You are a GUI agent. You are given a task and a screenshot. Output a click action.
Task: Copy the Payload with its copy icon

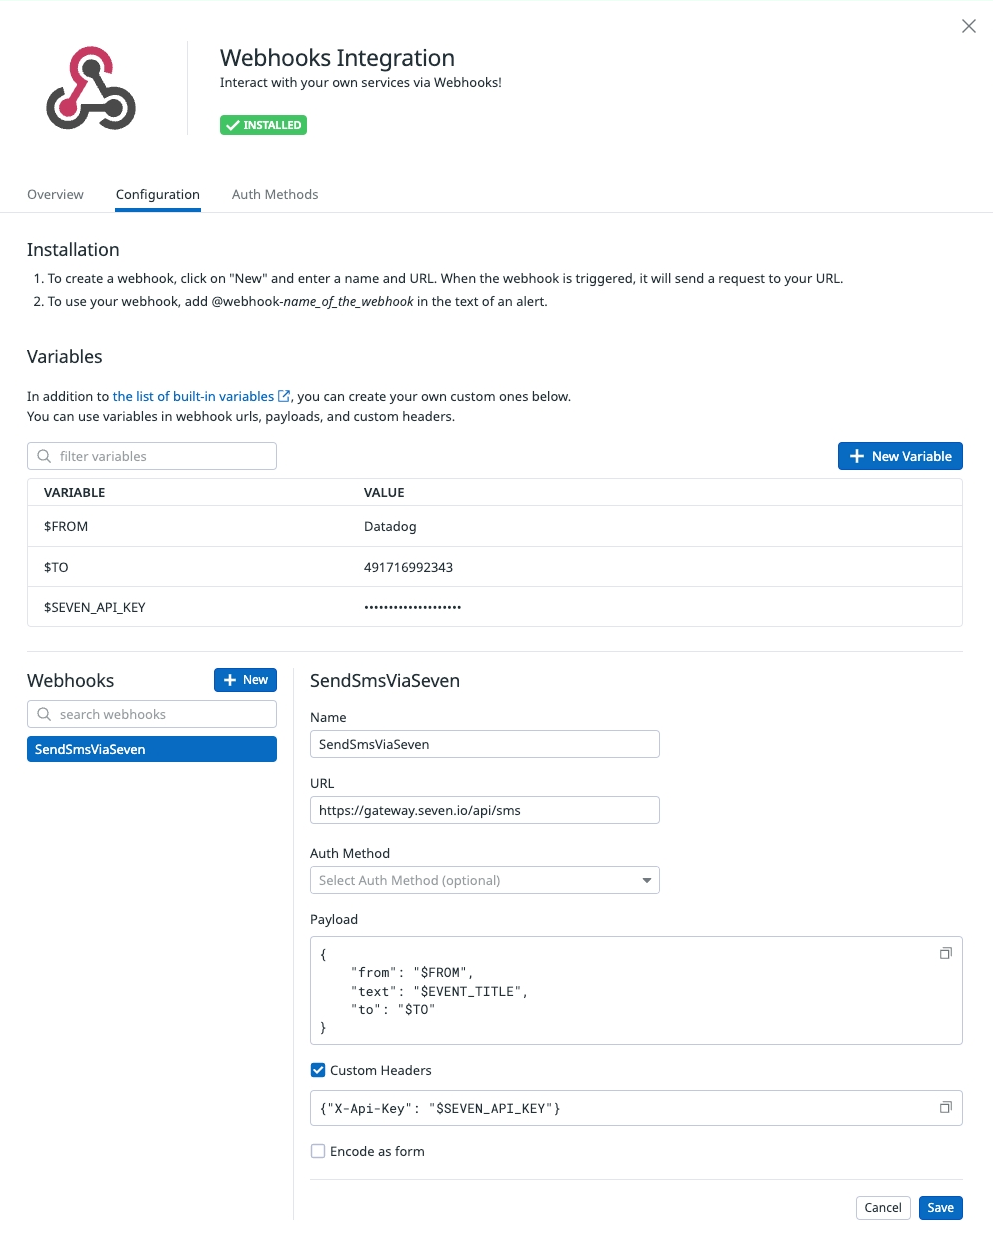point(945,953)
